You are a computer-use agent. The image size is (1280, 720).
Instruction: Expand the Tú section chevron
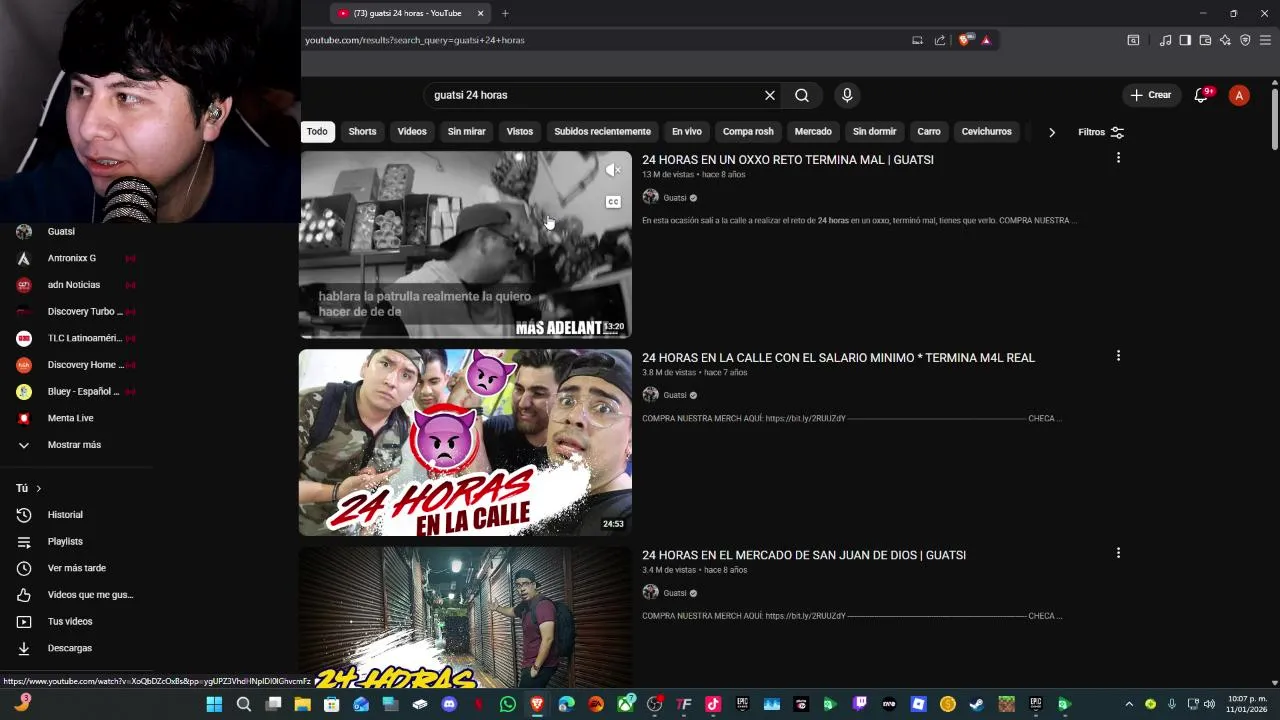(x=38, y=488)
